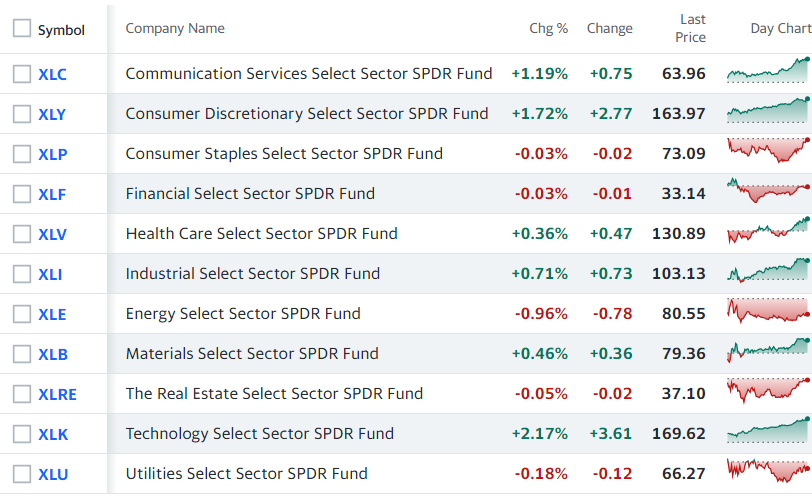Screen dimensions: 812x499
Task: Enable the checkbox next to XLB
Action: [x=22, y=354]
